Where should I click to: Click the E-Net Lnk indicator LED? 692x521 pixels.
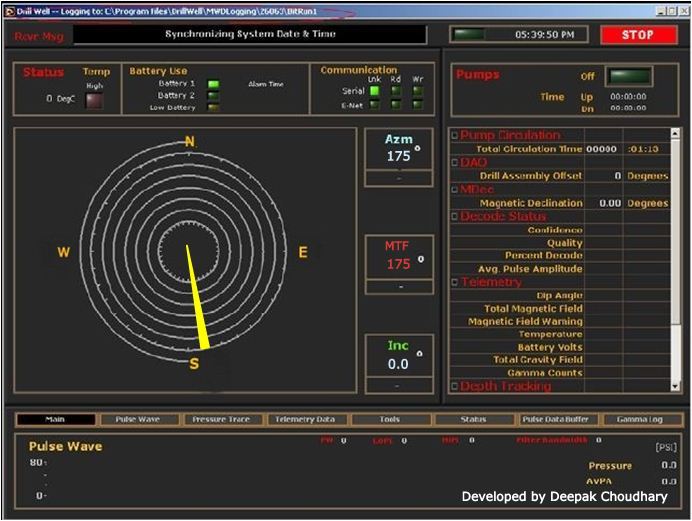click(374, 105)
